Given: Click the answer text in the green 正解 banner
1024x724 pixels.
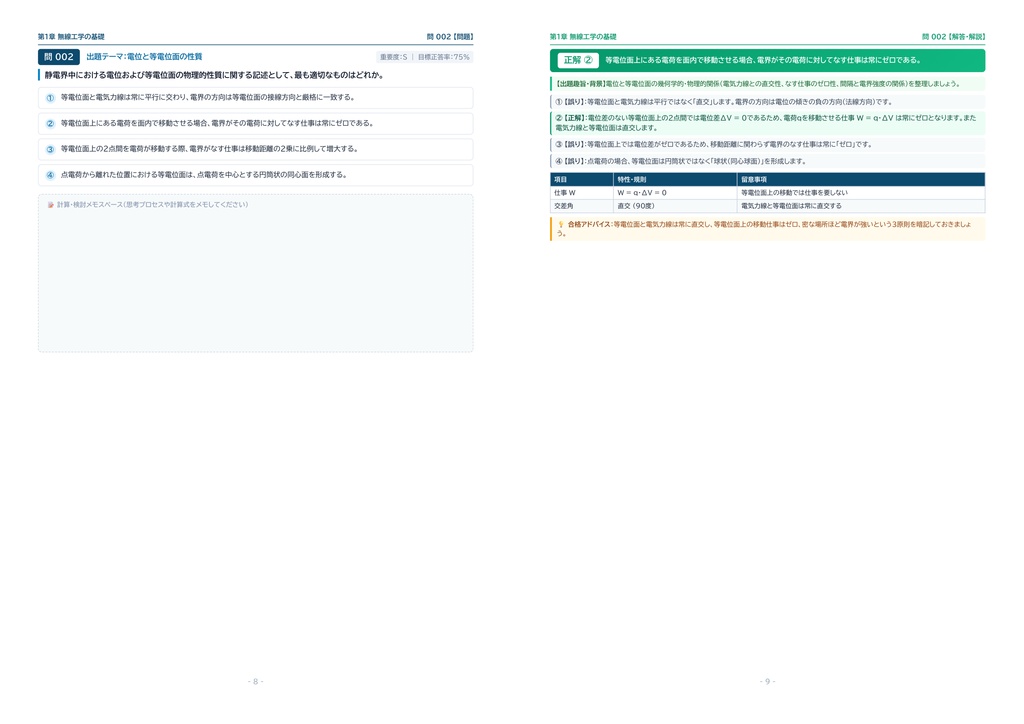Looking at the screenshot, I should point(763,60).
